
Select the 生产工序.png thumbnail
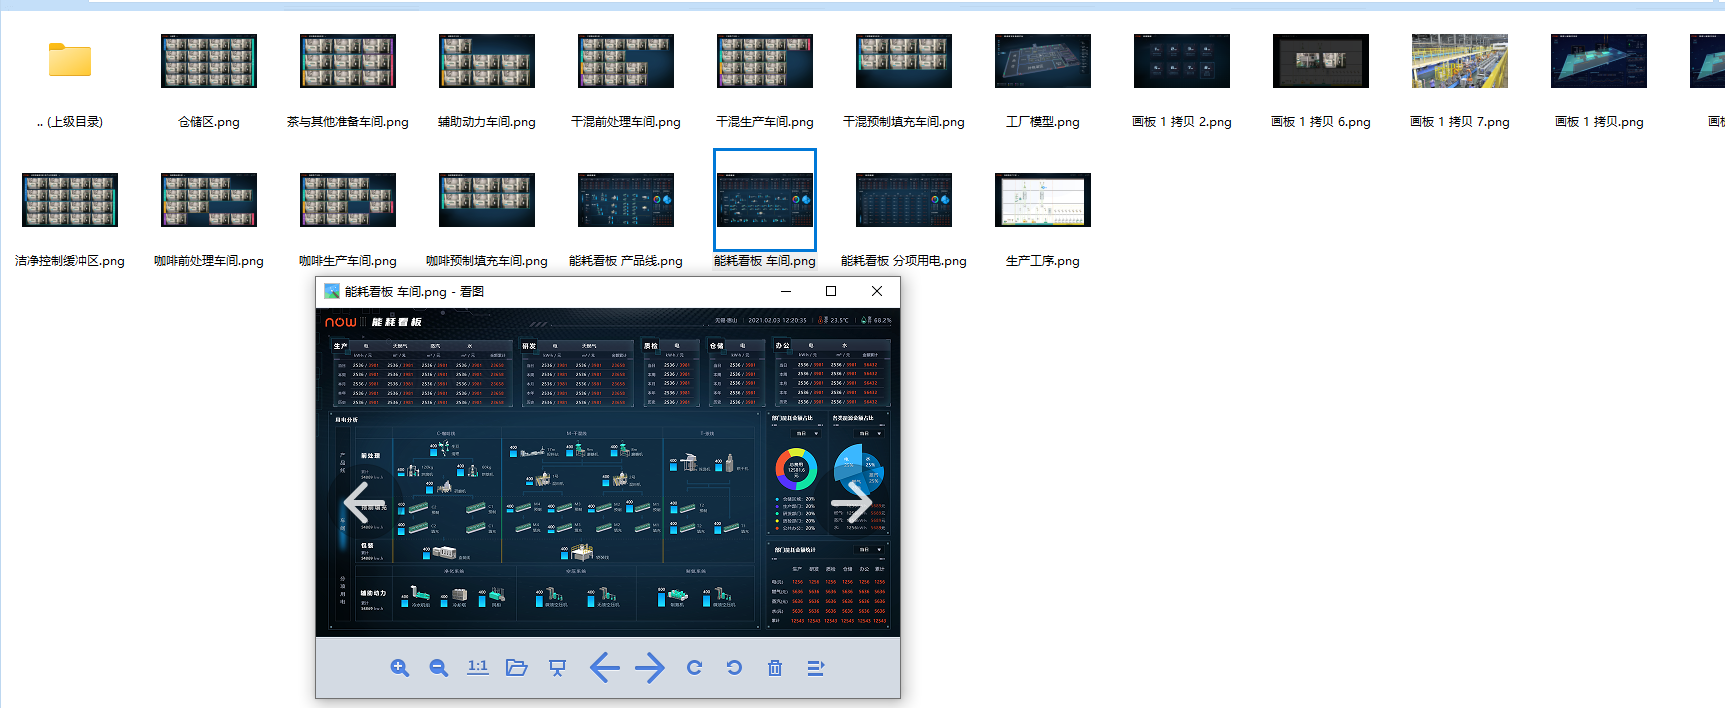pyautogui.click(x=1042, y=201)
